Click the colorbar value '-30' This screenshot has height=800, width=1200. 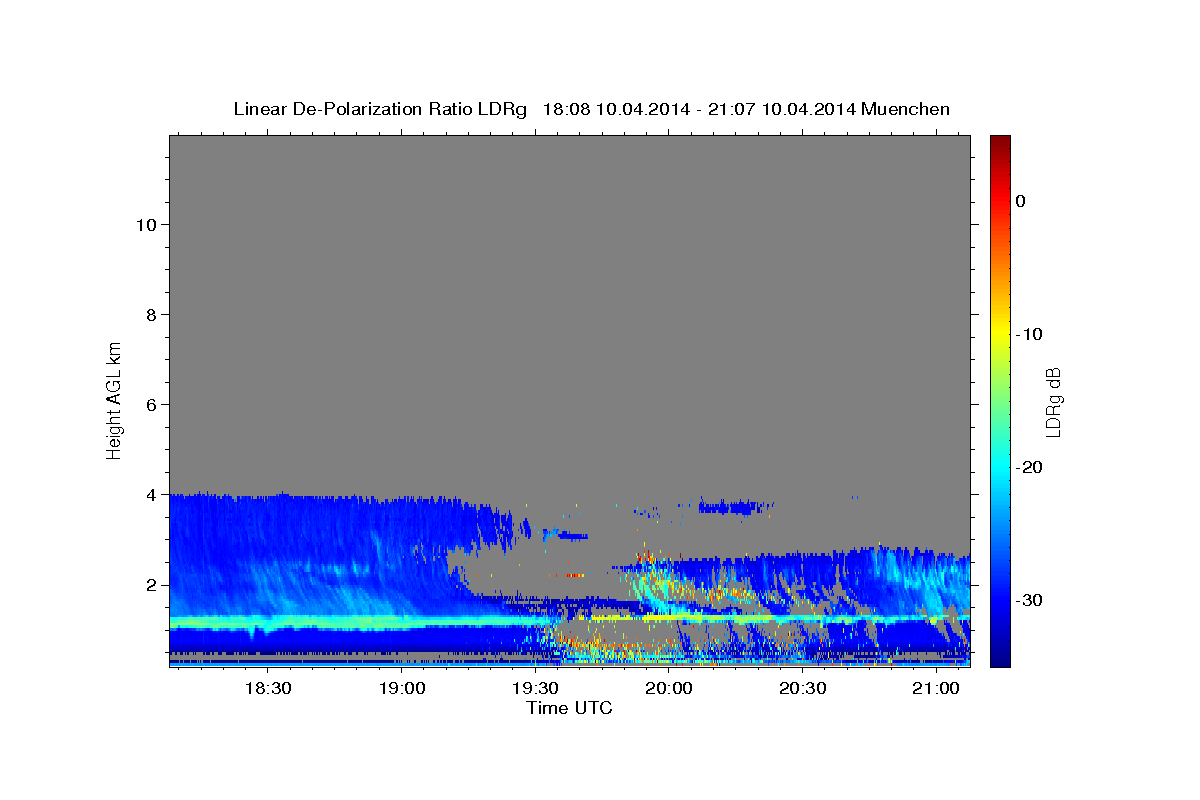coord(1029,600)
